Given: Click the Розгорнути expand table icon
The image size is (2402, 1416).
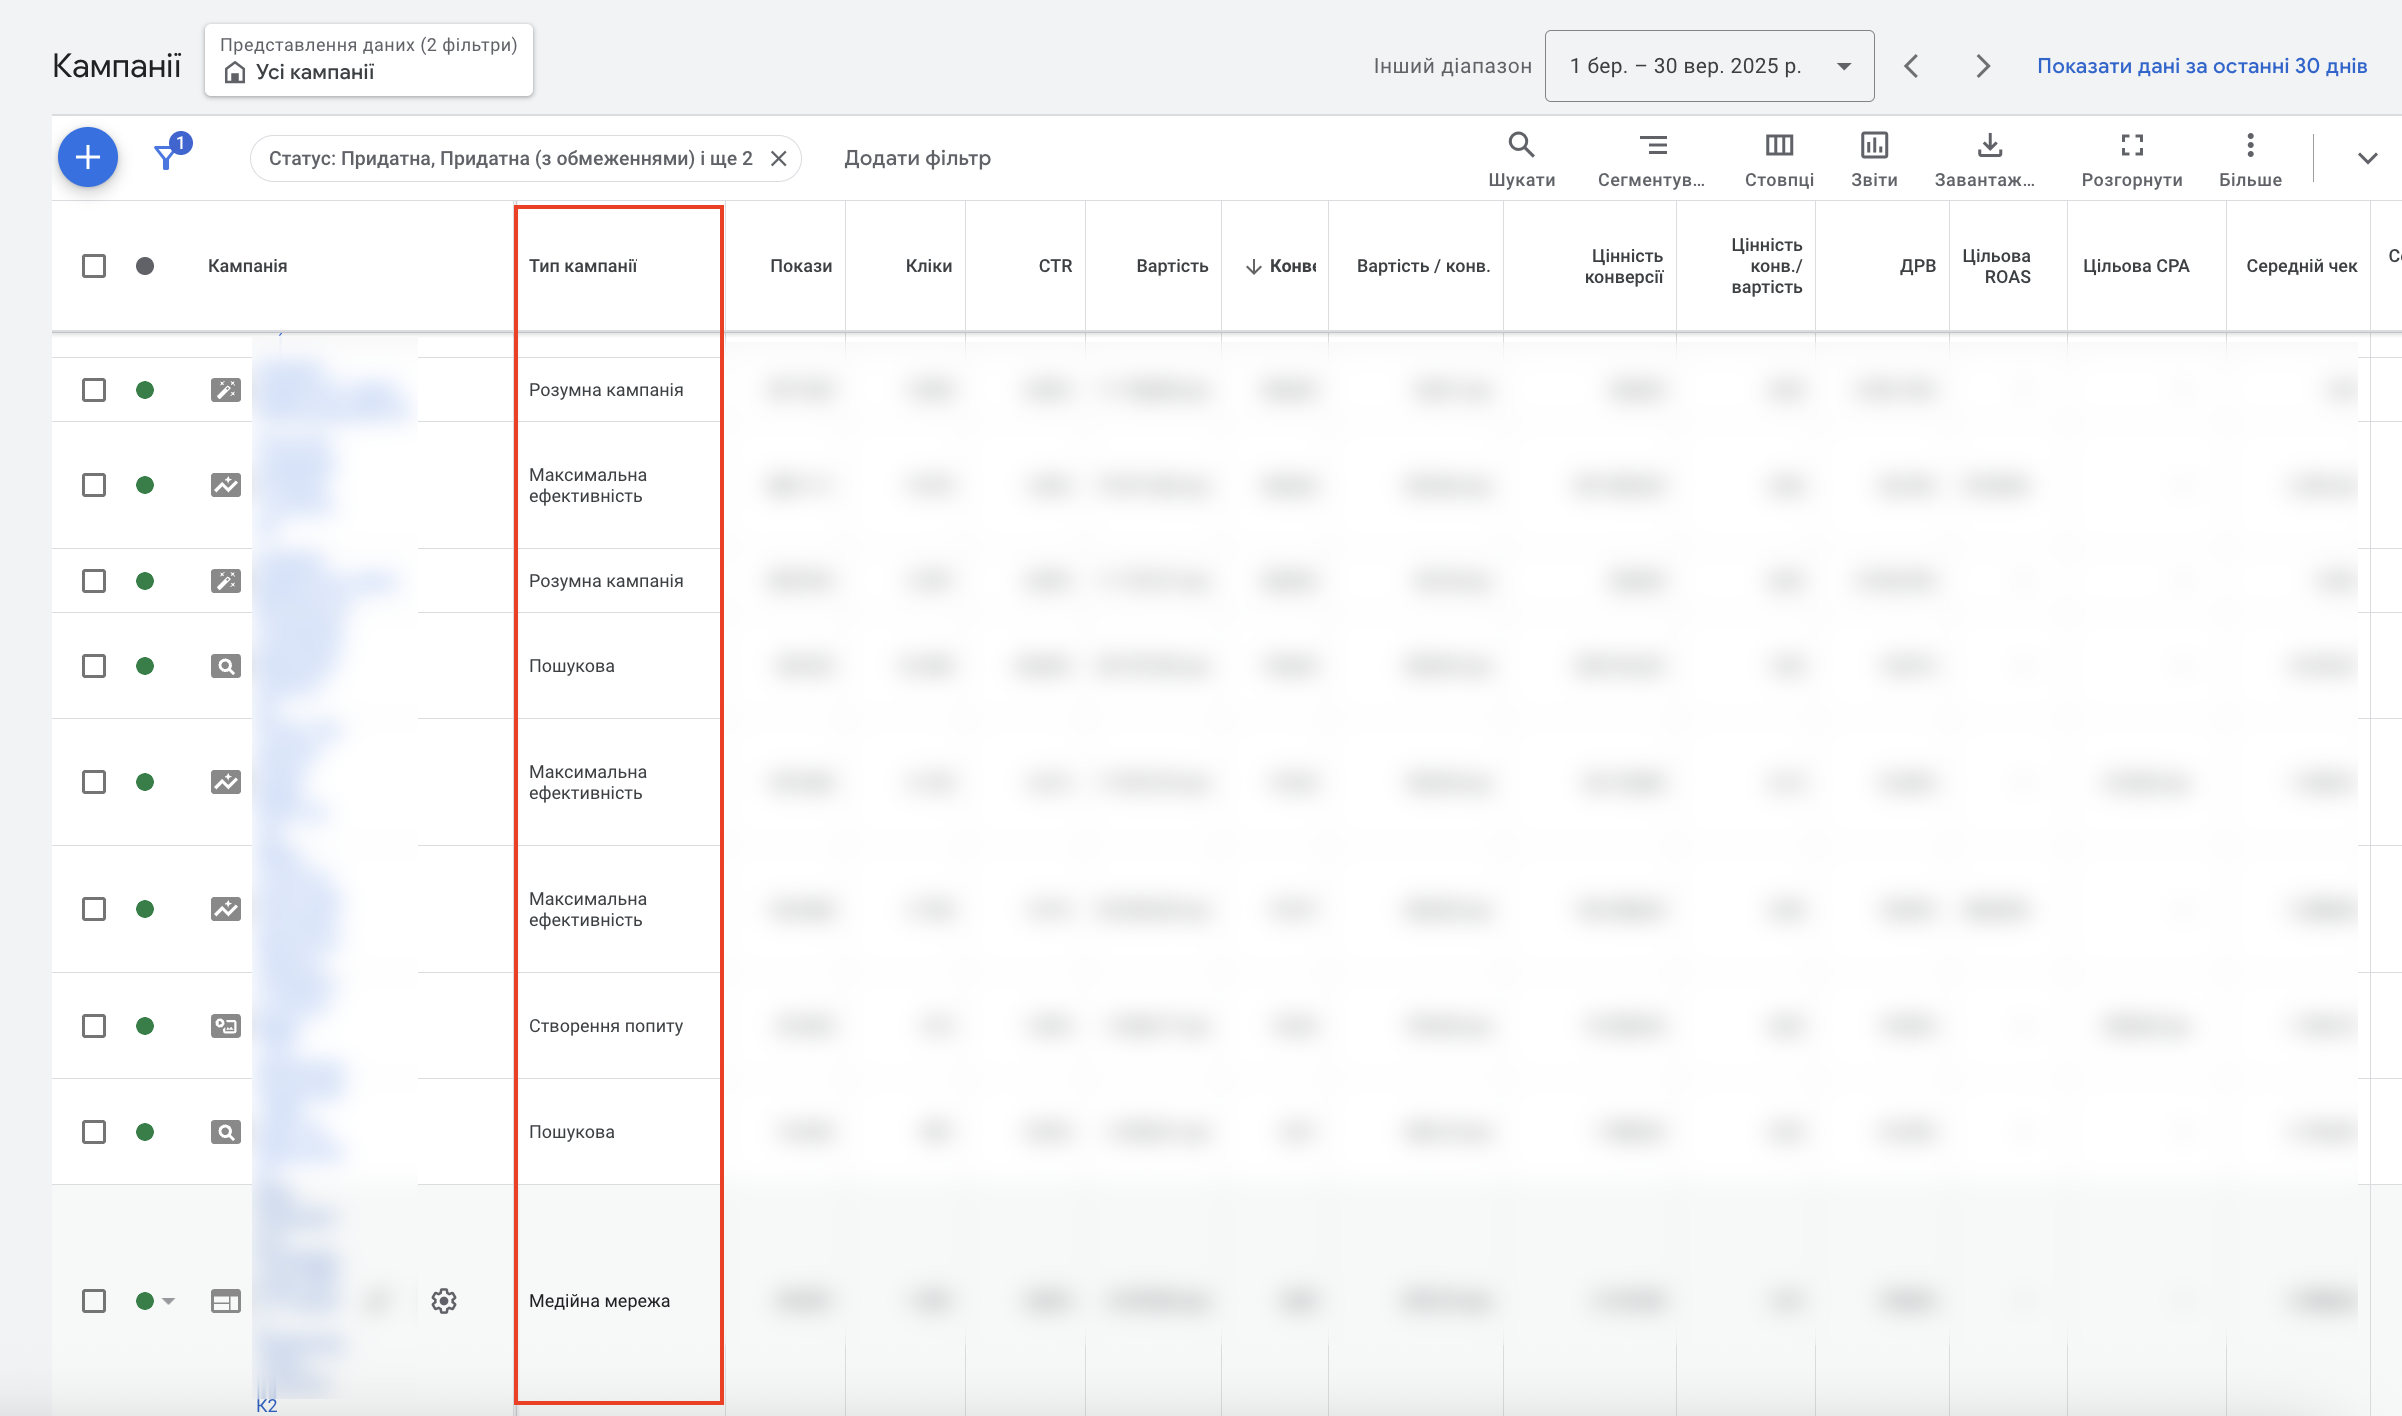Looking at the screenshot, I should click(2131, 158).
